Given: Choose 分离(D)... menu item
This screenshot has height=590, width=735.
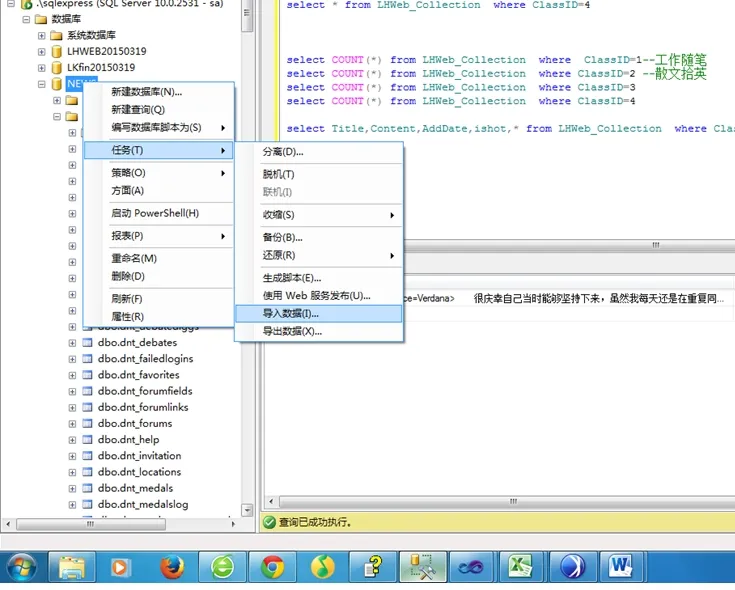Looking at the screenshot, I should [319, 152].
